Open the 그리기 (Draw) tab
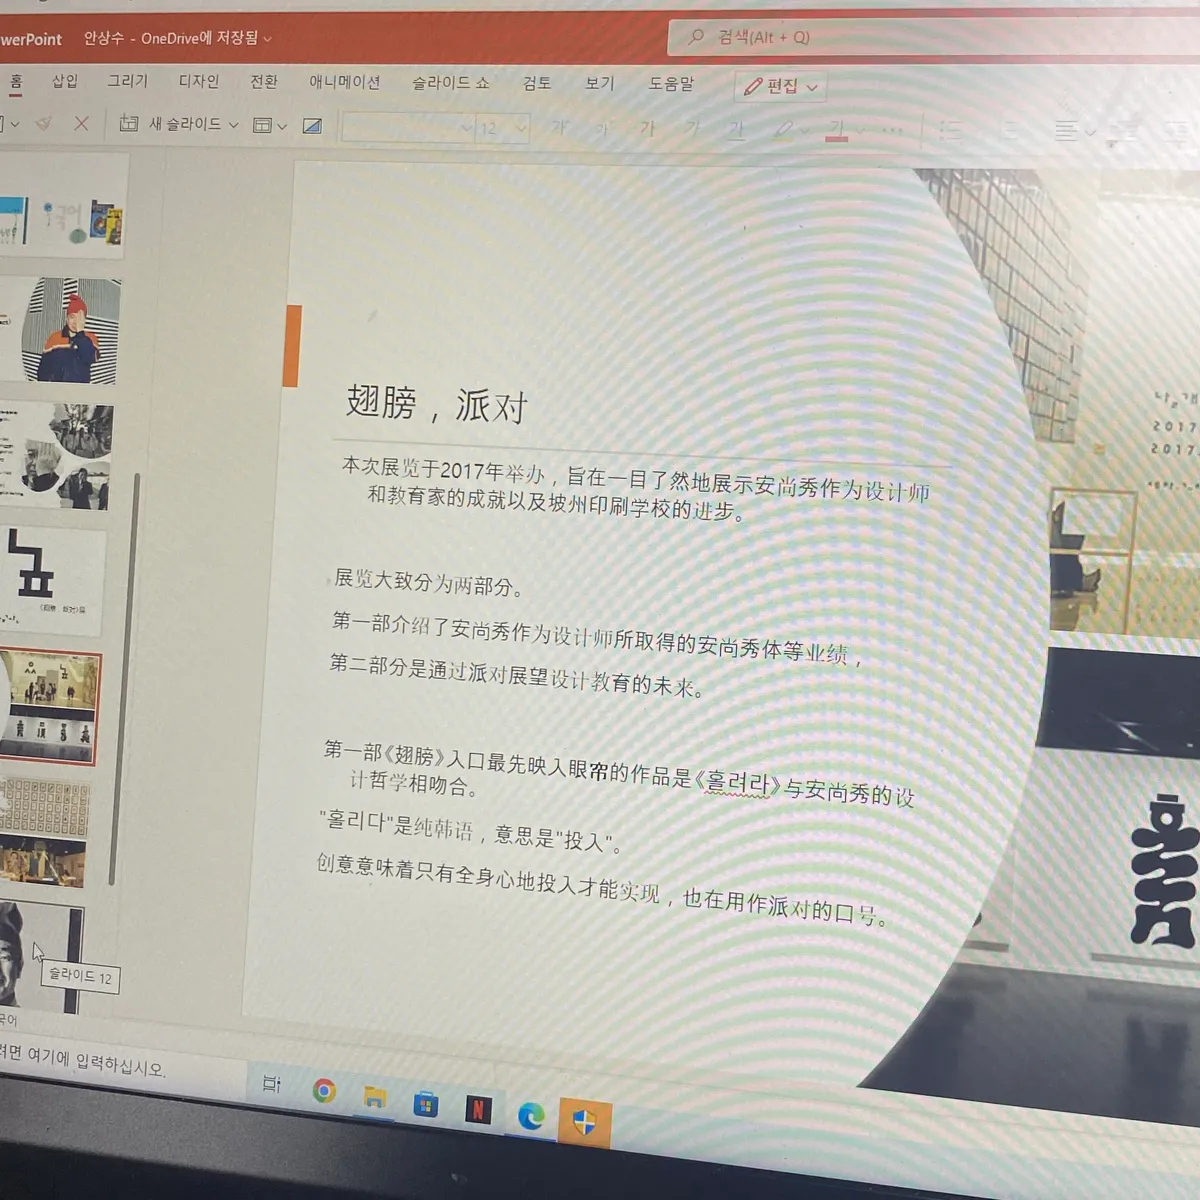Viewport: 1200px width, 1200px height. click(x=127, y=81)
